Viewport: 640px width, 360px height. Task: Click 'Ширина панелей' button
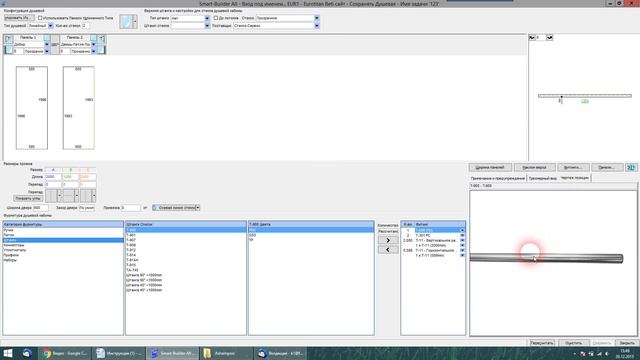pos(490,167)
